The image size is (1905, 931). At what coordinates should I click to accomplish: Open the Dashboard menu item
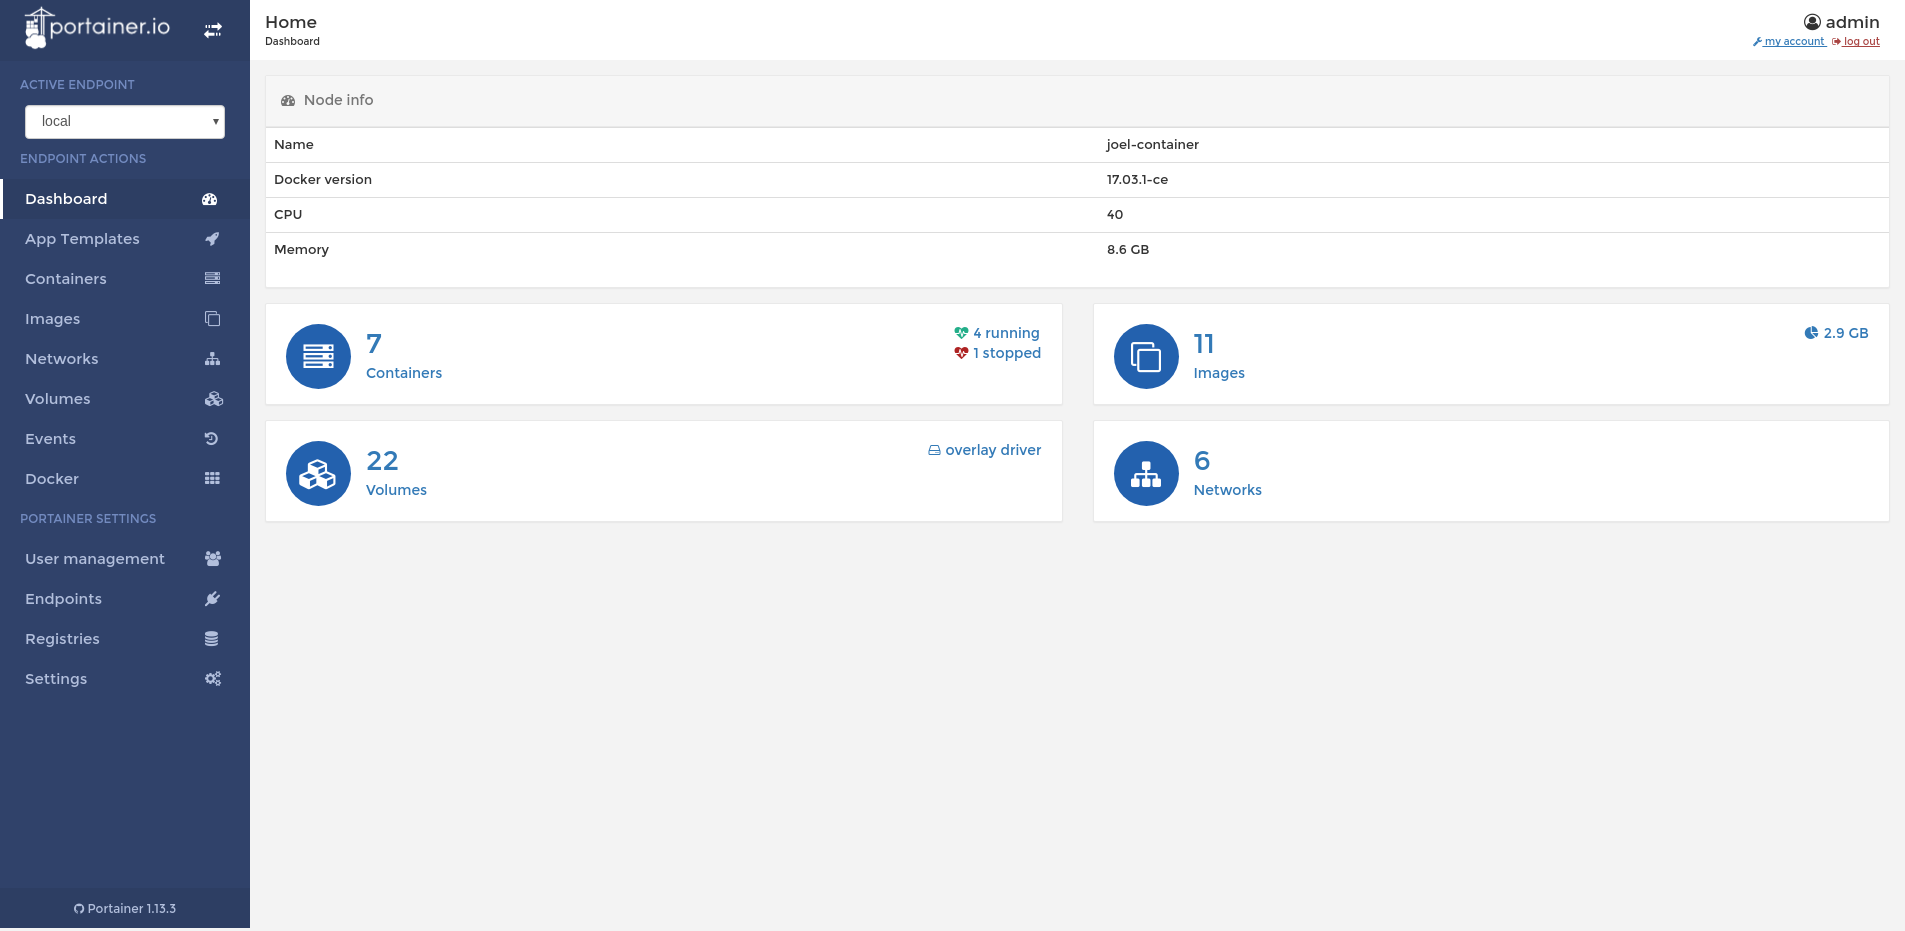(125, 199)
